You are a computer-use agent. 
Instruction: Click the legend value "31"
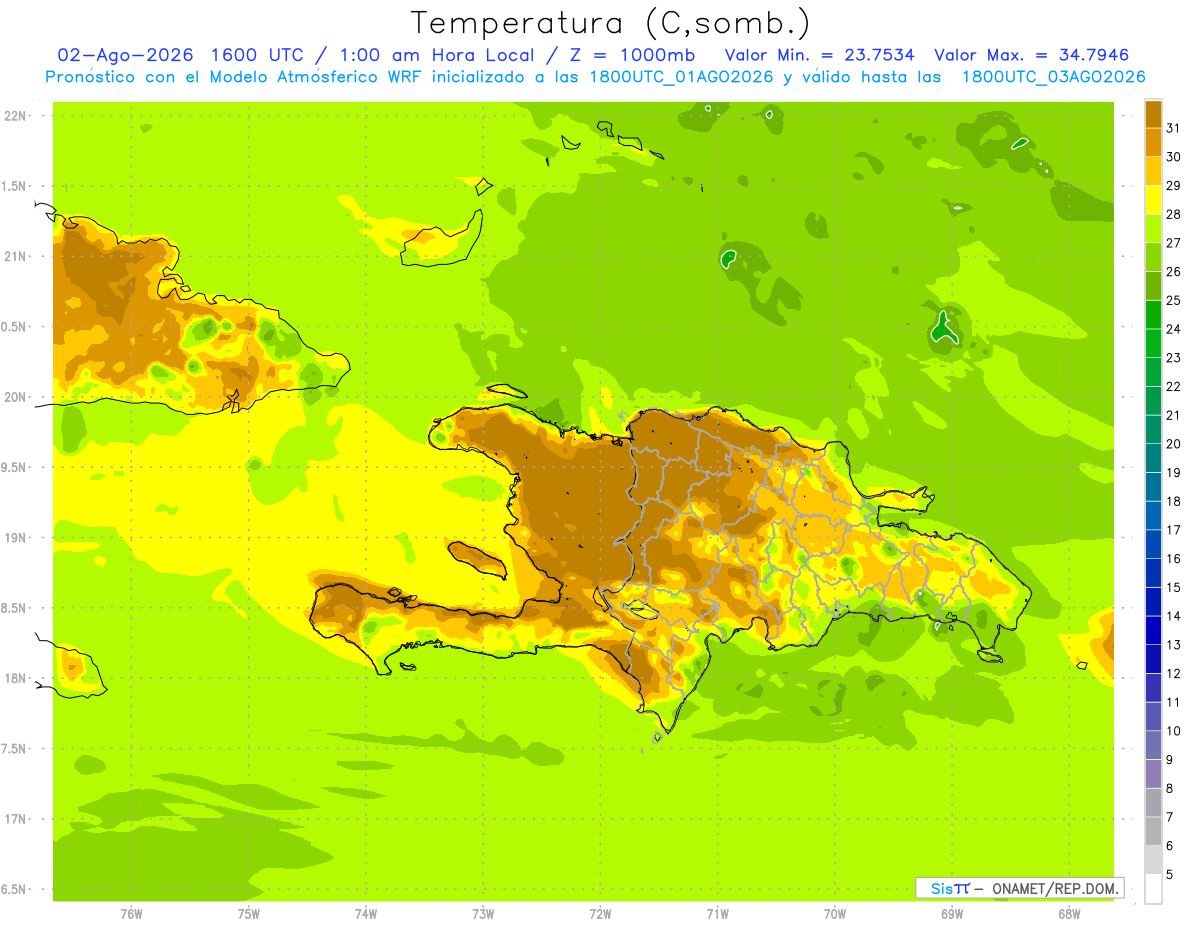pos(1174,128)
